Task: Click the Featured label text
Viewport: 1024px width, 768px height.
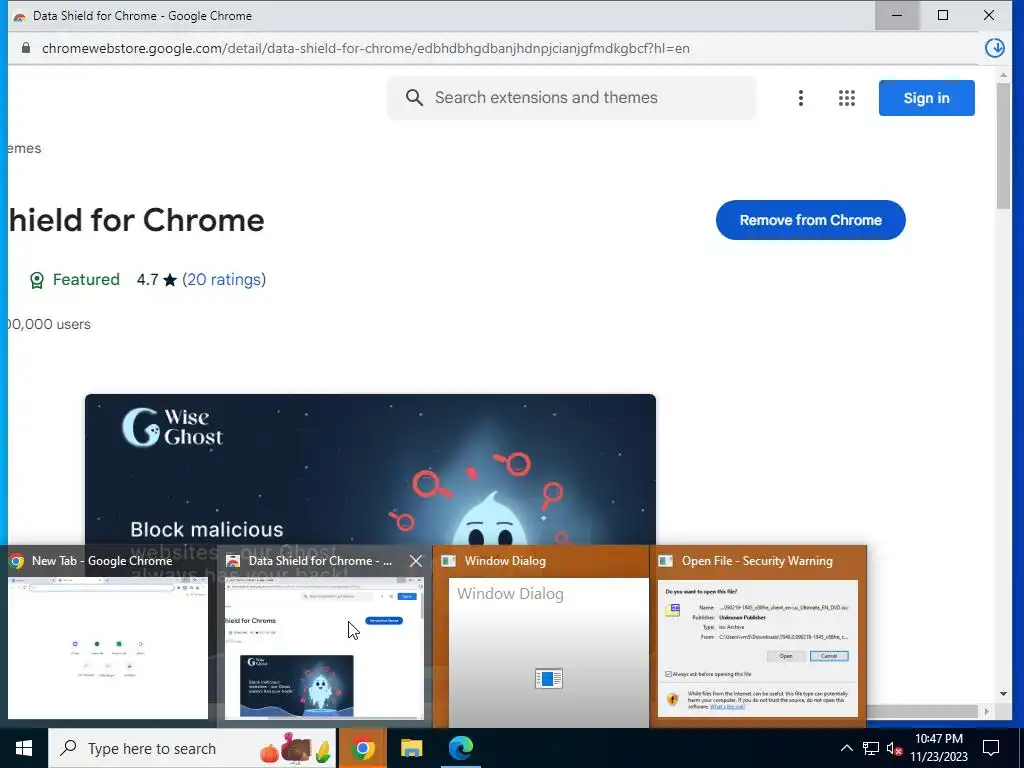Action: tap(86, 280)
